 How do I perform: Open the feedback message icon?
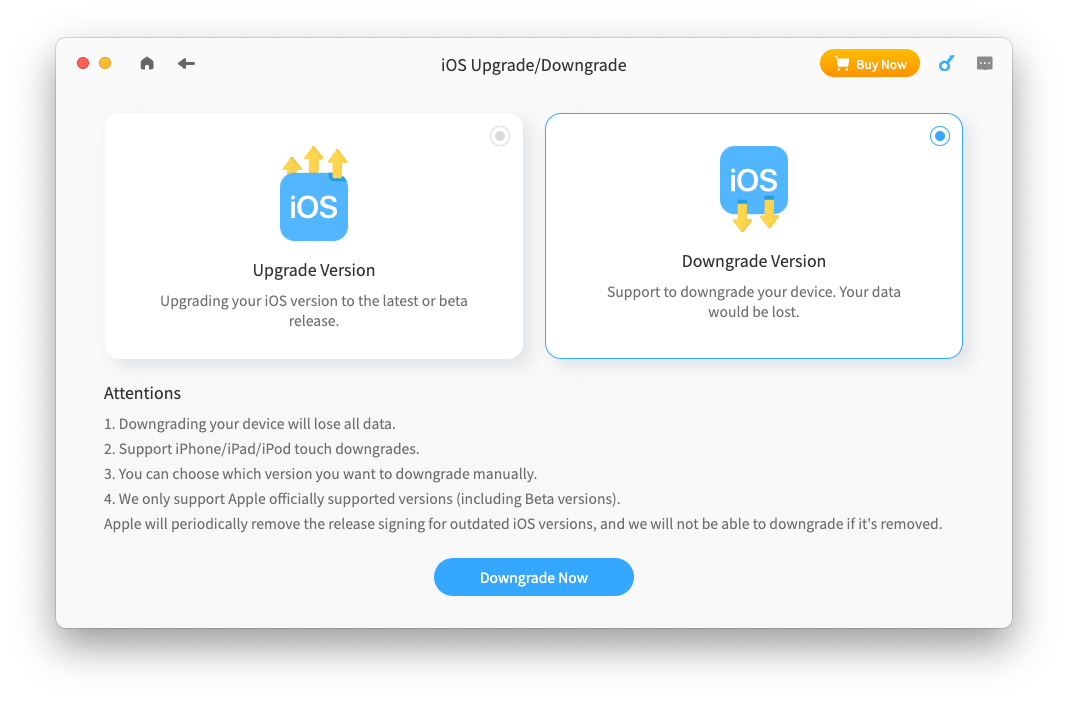[985, 64]
